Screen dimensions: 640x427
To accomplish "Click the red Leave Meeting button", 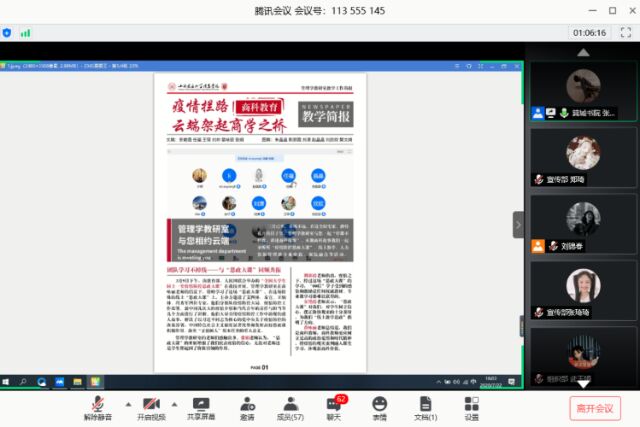I will pyautogui.click(x=594, y=408).
